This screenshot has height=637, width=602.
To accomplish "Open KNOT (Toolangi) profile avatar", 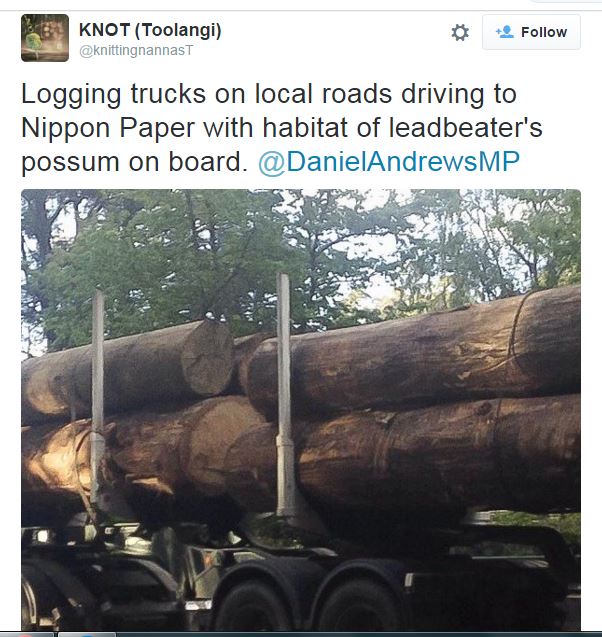I will click(x=45, y=38).
